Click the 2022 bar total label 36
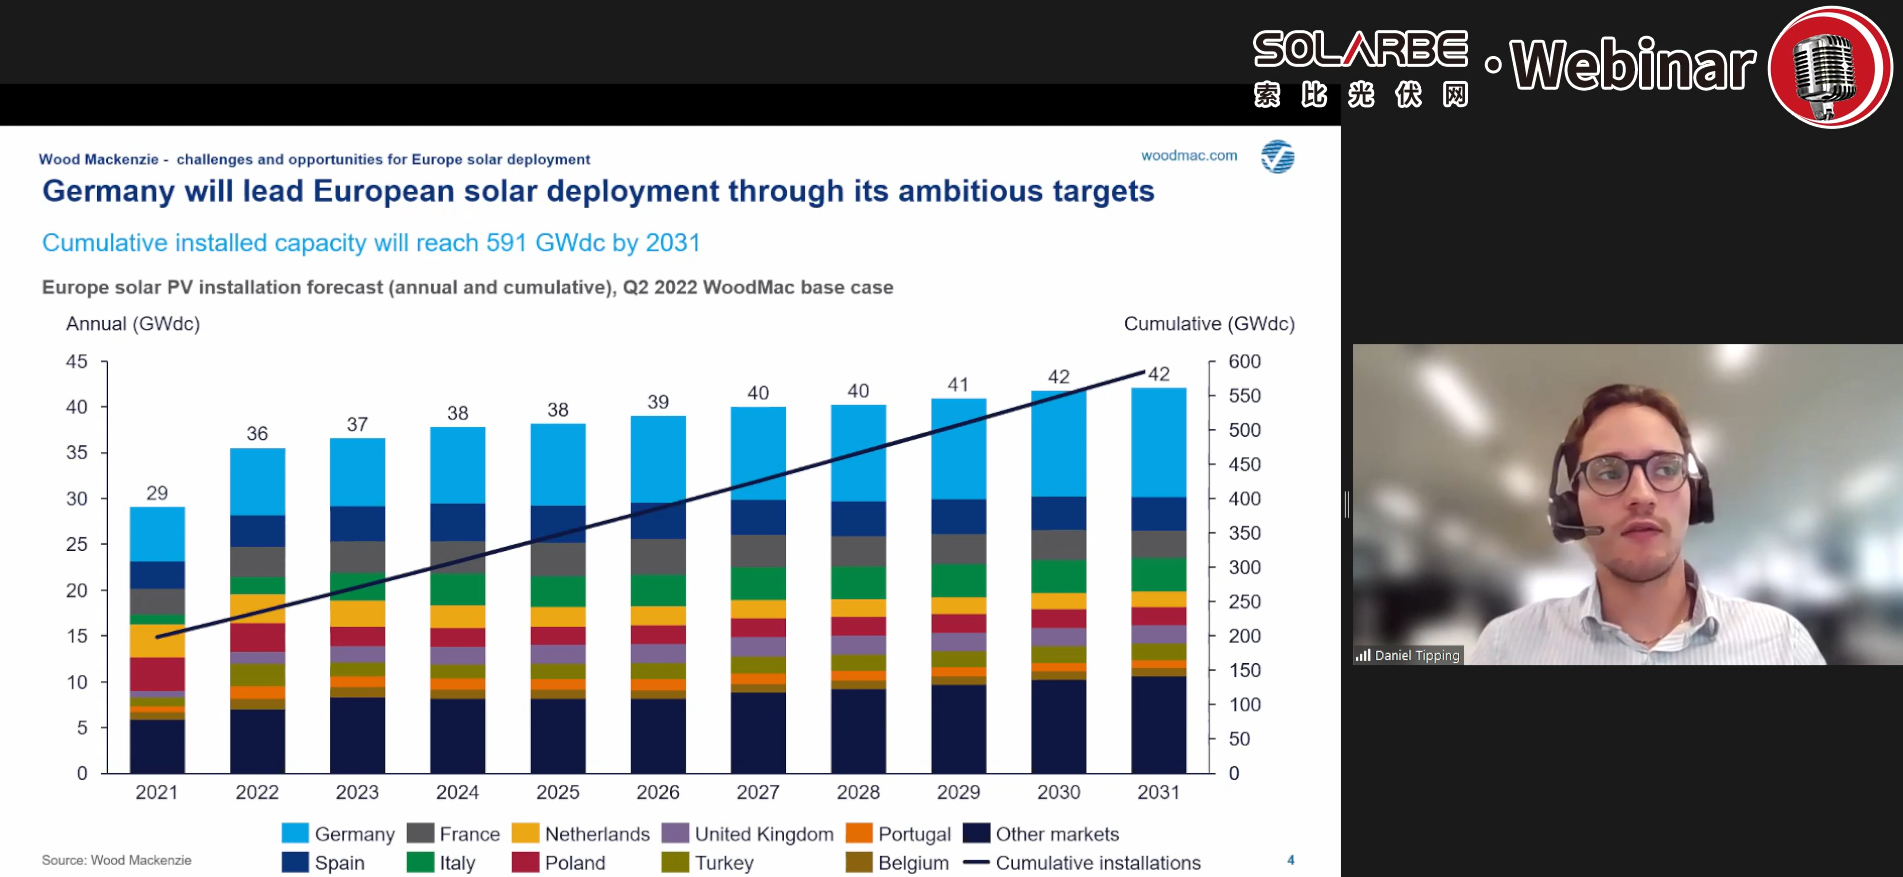This screenshot has height=877, width=1903. click(257, 433)
